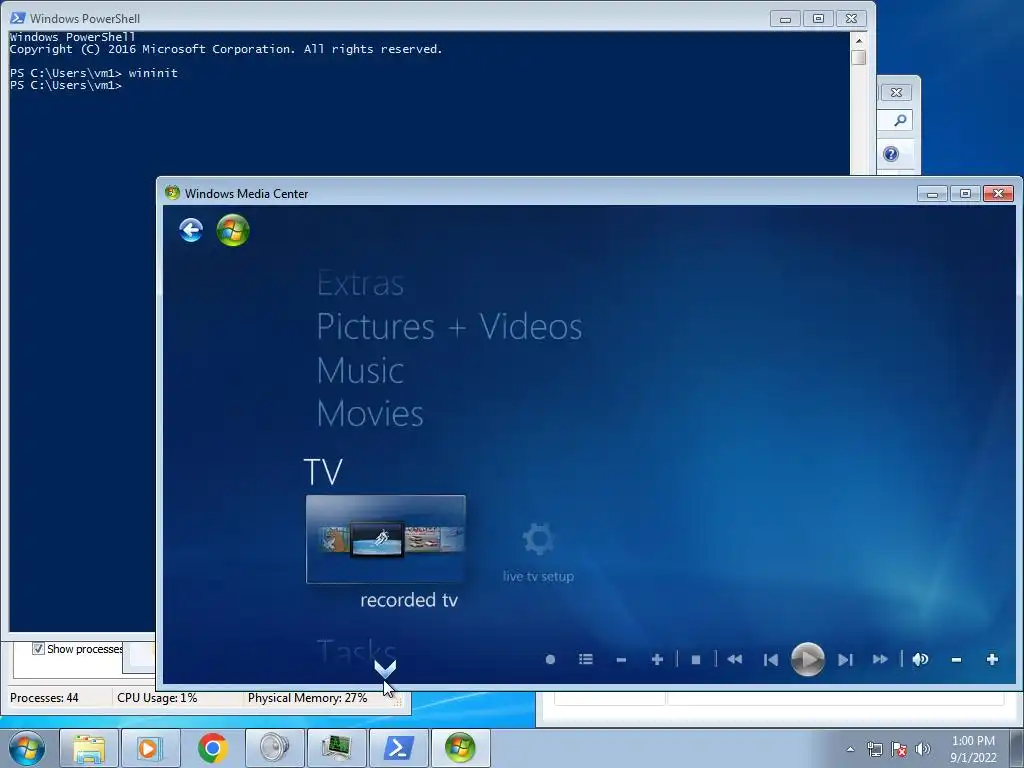Select the faded Tasks category
1024x768 pixels.
(x=357, y=652)
